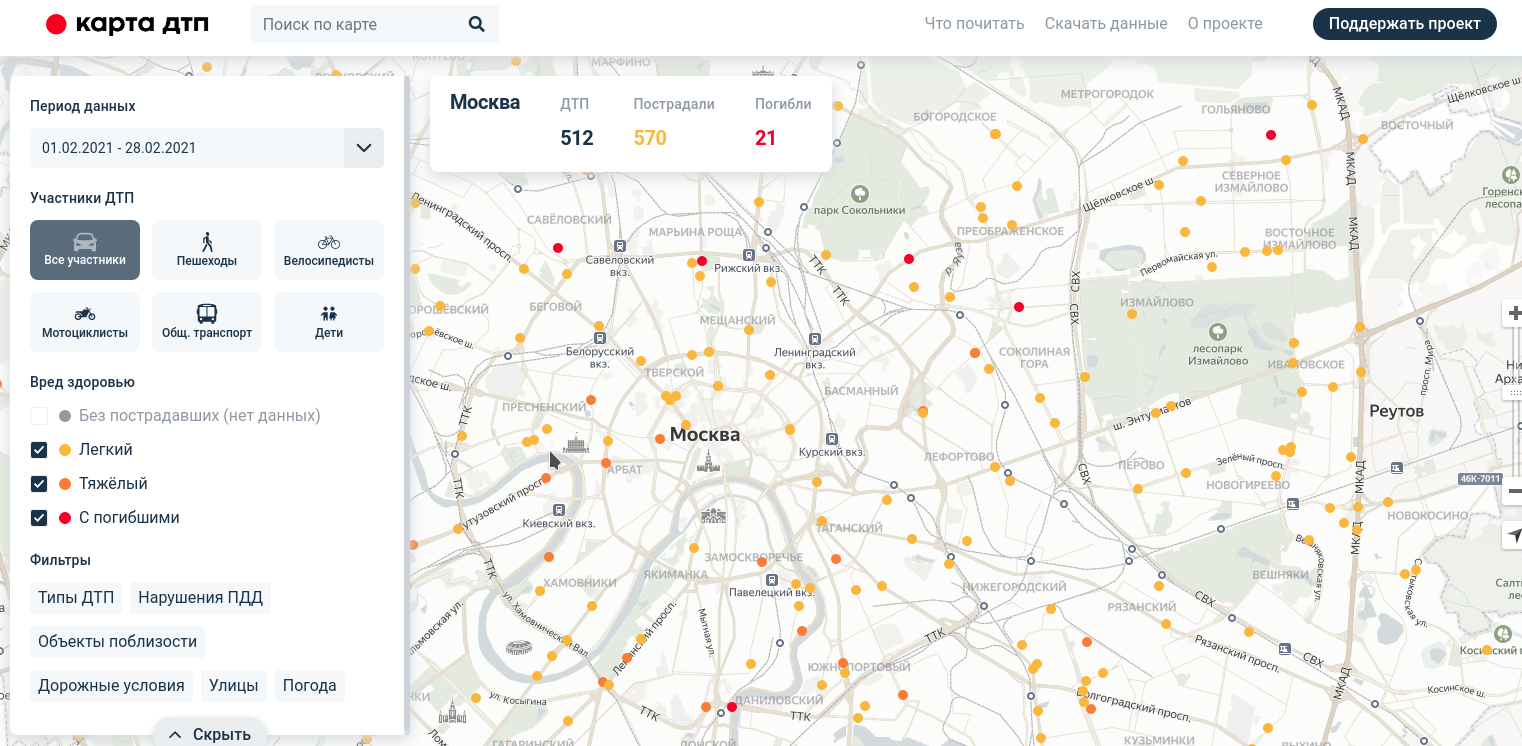The width and height of the screenshot is (1522, 746).
Task: Select Все участники participant filter
Action: (x=85, y=250)
